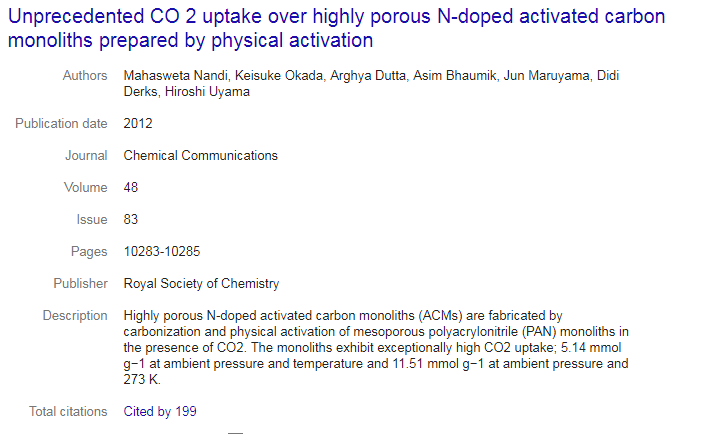Click the 'Total citations' label
The height and width of the screenshot is (434, 706).
[68, 411]
